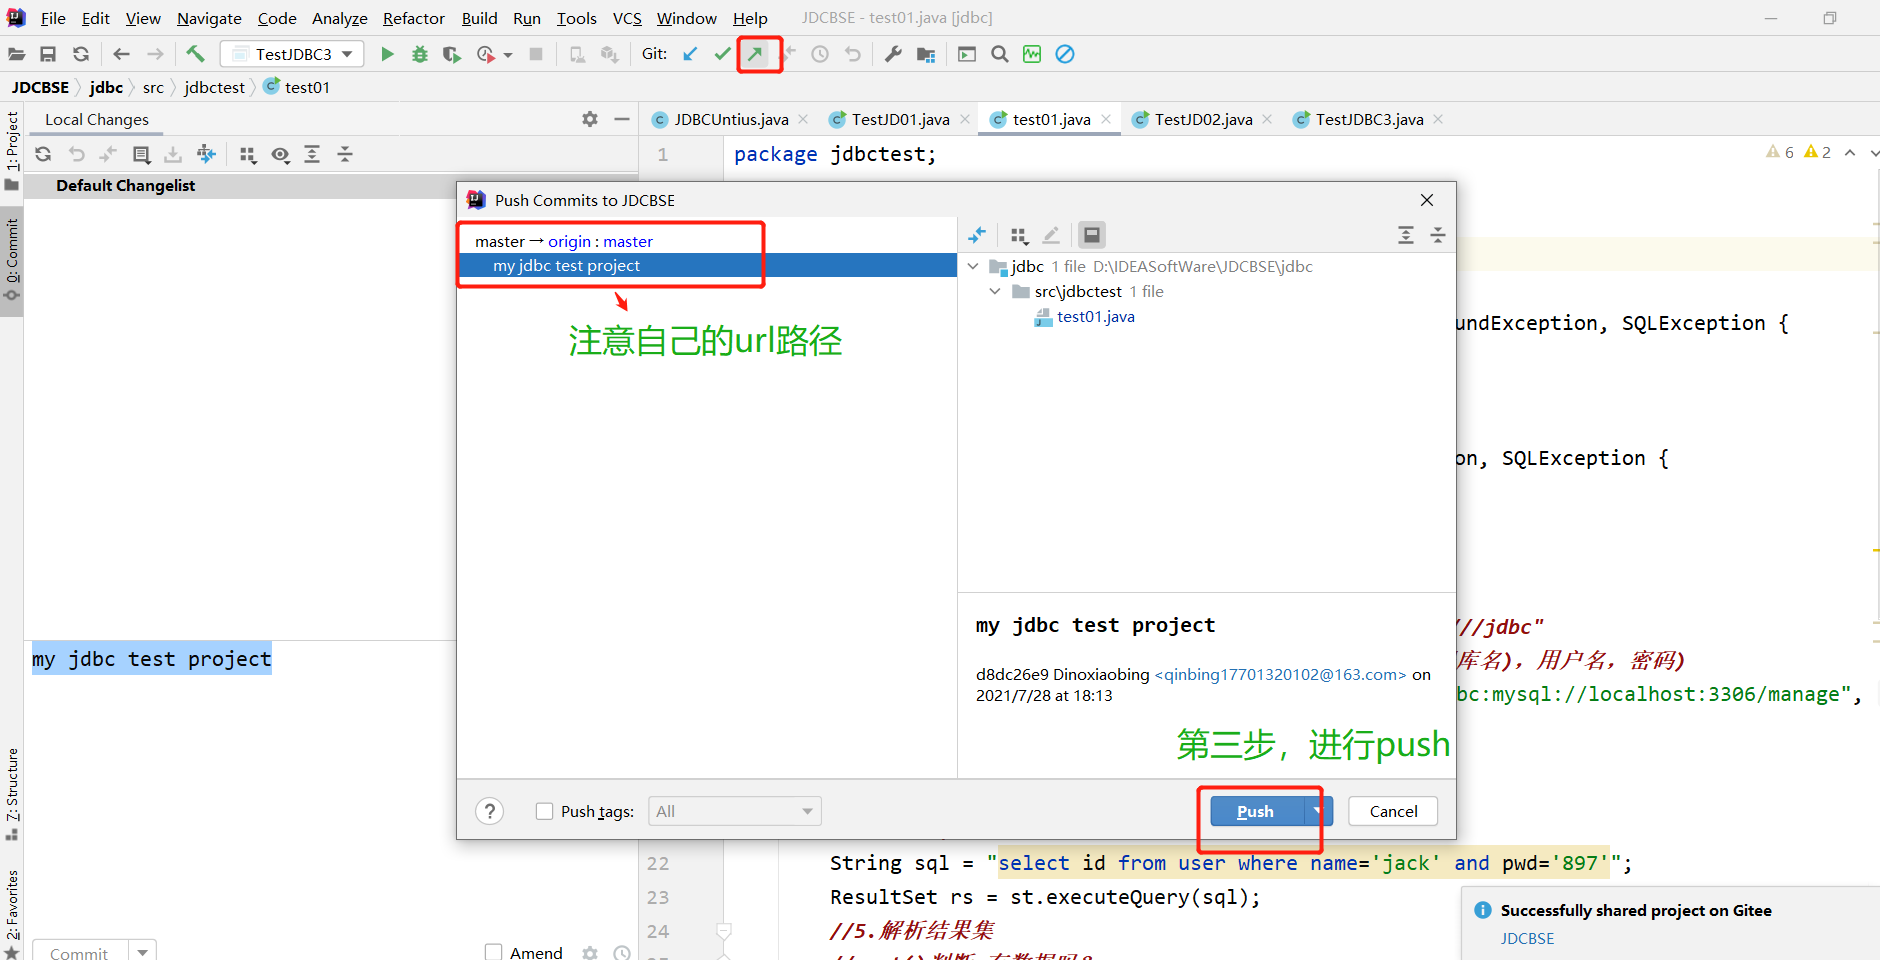Viewport: 1880px width, 960px height.
Task: Click origin remote link
Action: (x=569, y=241)
